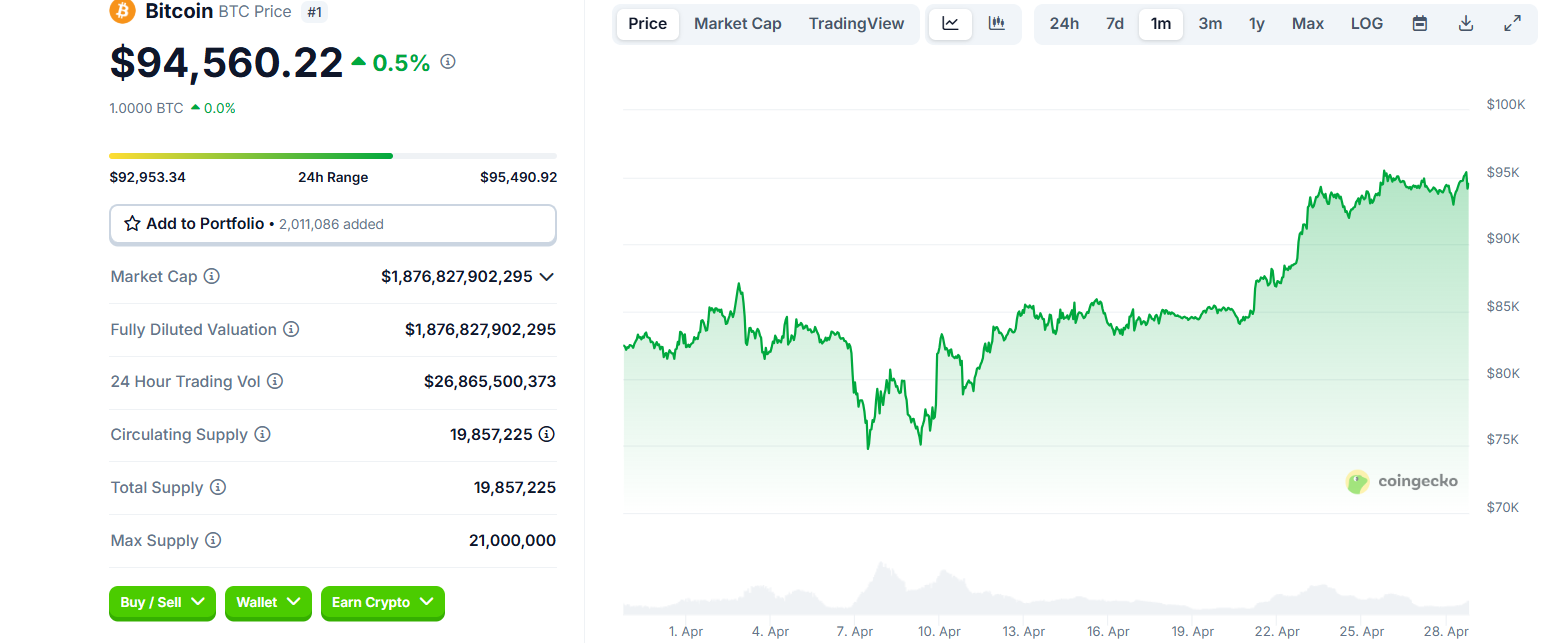Open the calendar date range picker

coord(1419,24)
